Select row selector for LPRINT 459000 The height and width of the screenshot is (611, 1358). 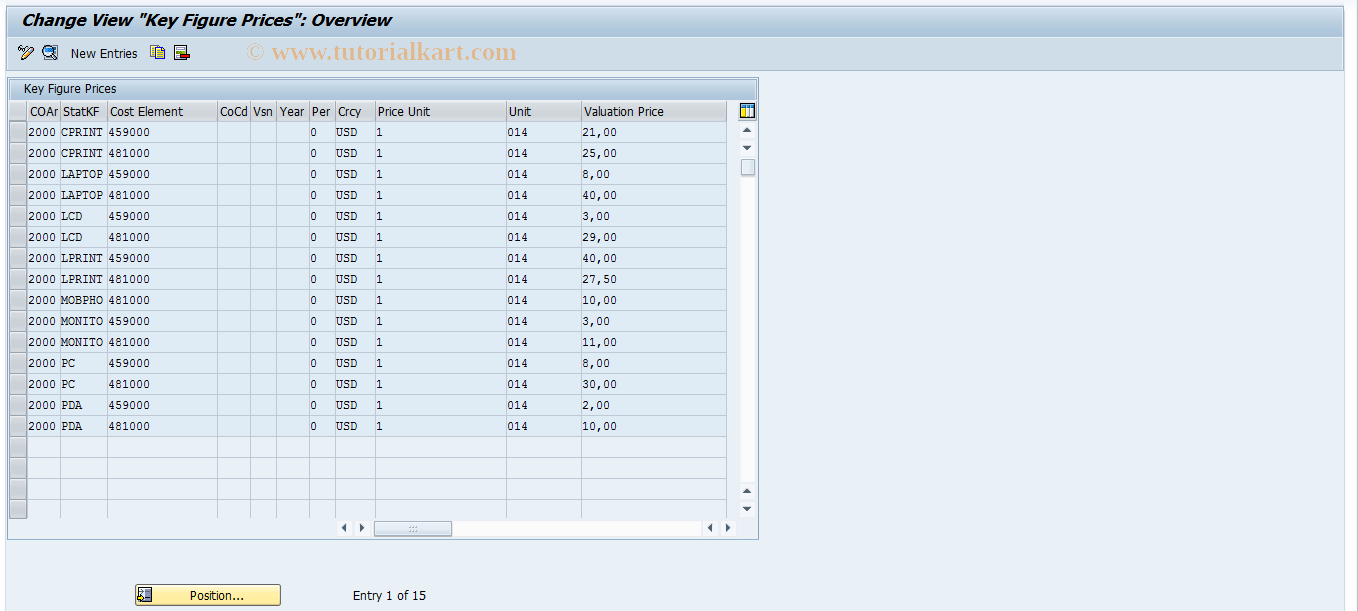pyautogui.click(x=18, y=258)
